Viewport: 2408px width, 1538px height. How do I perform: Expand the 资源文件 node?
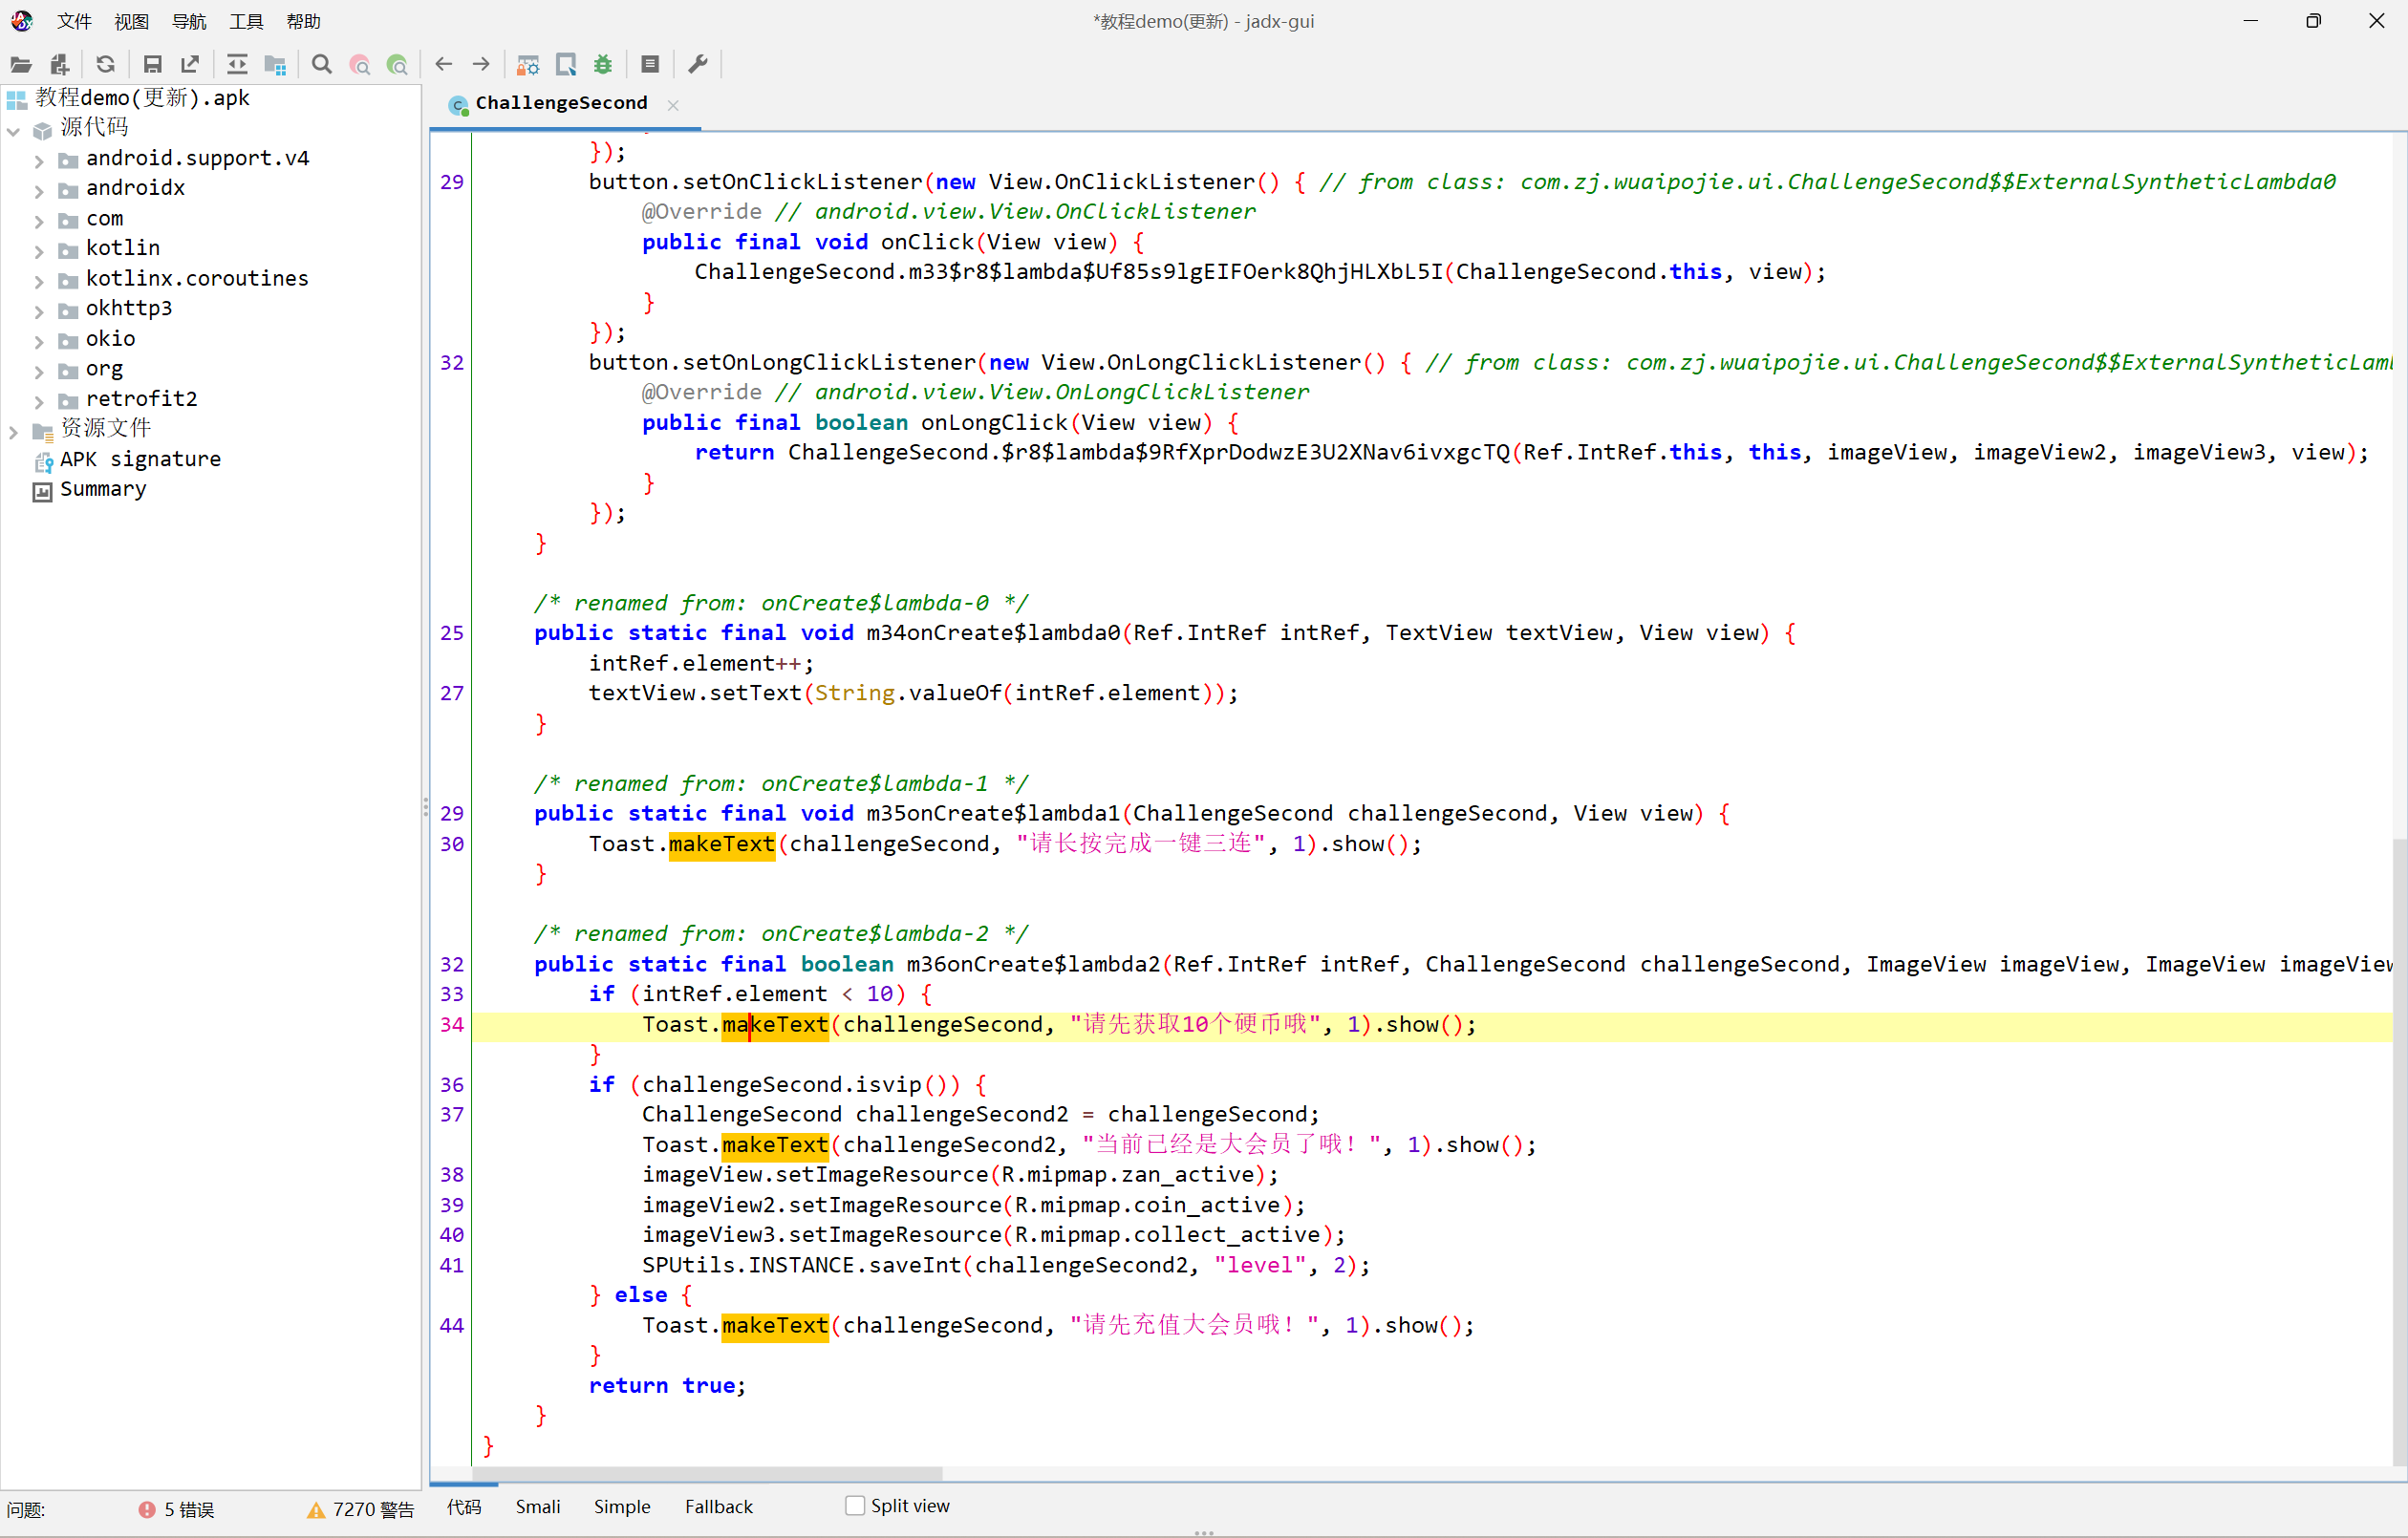pos(14,431)
